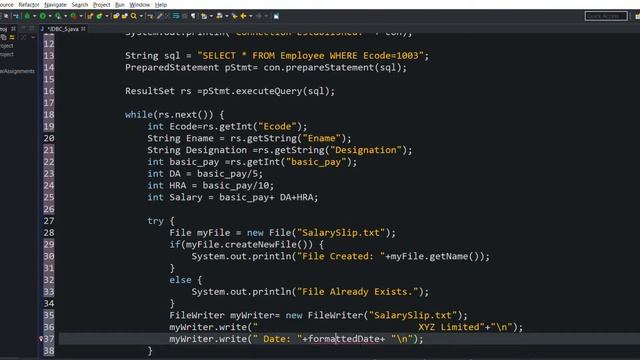Click the Search magnifier toolbar icon
Image resolution: width=640 pixels, height=360 pixels.
(x=134, y=16)
